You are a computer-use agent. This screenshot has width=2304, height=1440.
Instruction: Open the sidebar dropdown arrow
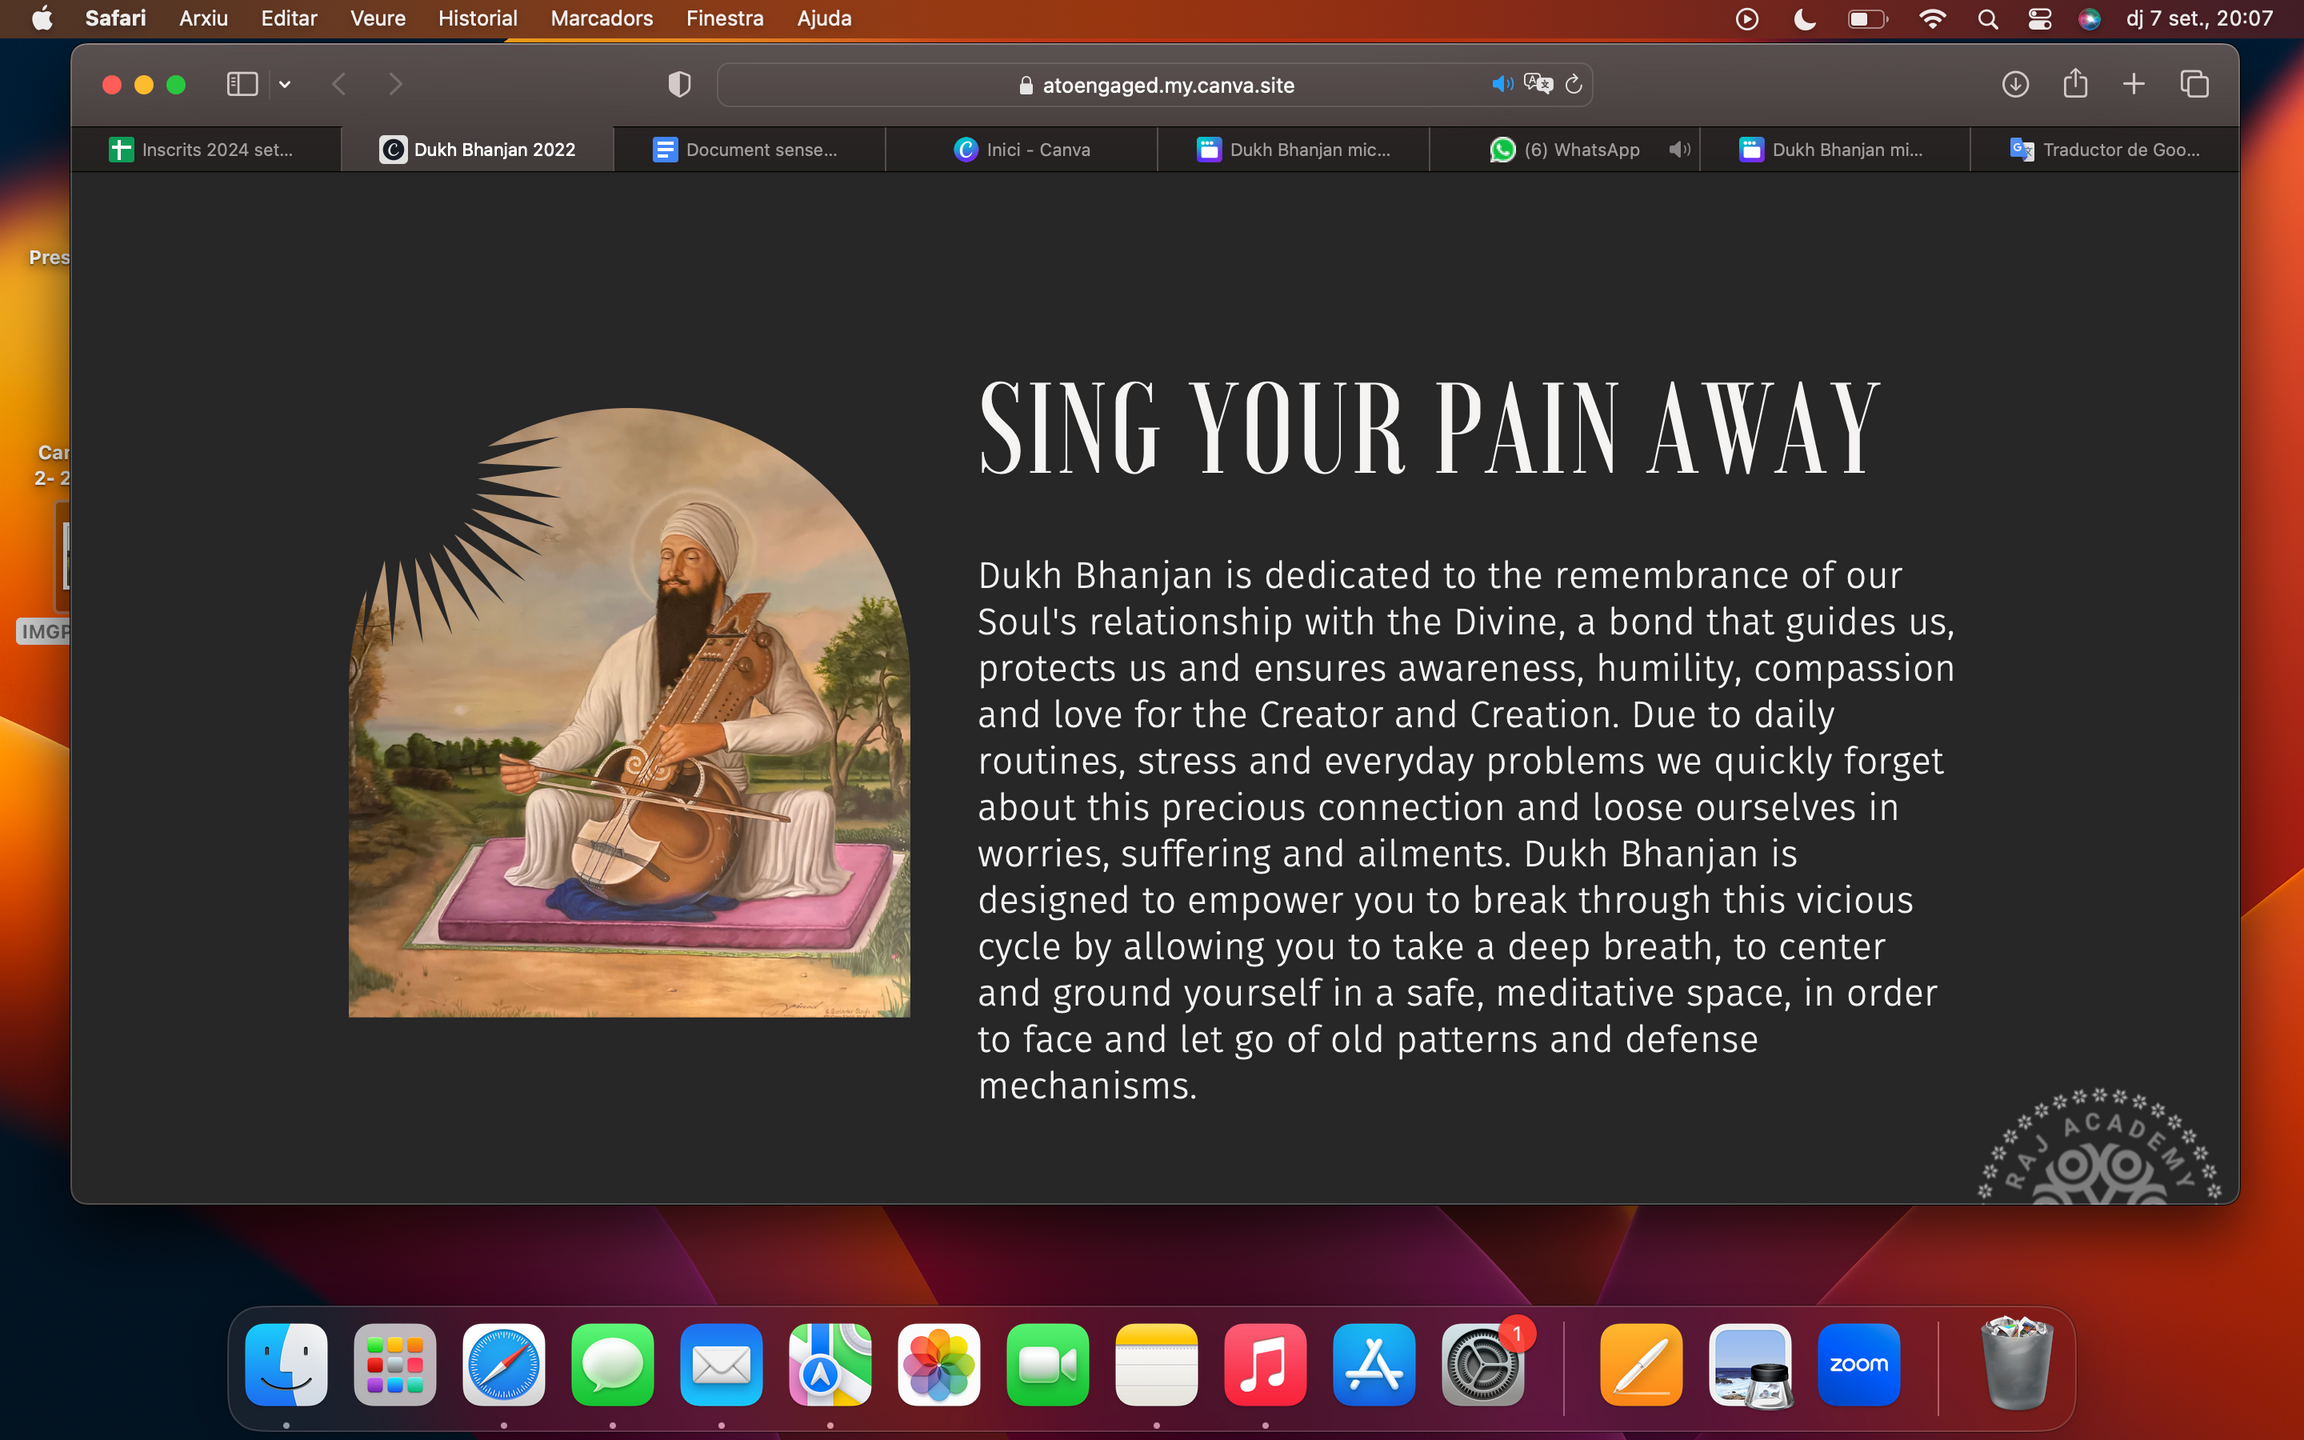[285, 85]
